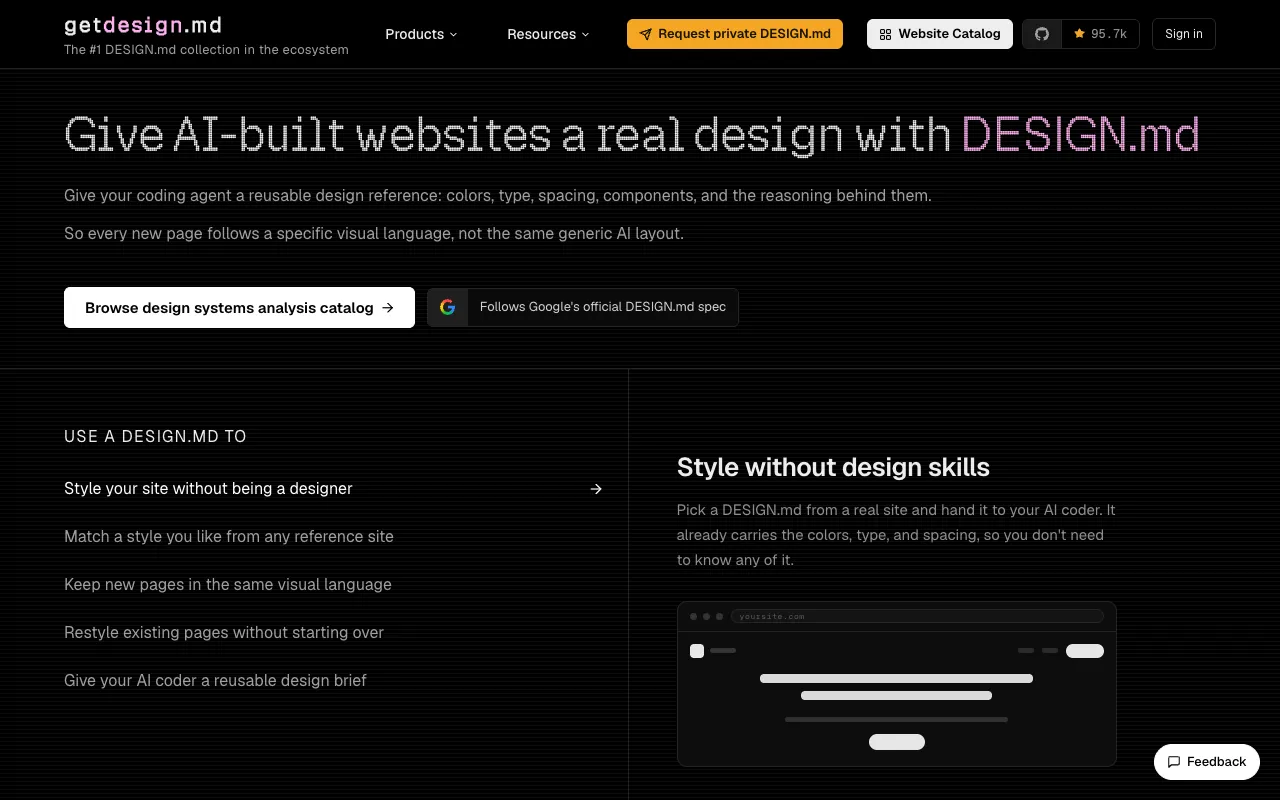1280x800 pixels.
Task: Click the Sign in button
Action: click(x=1184, y=34)
